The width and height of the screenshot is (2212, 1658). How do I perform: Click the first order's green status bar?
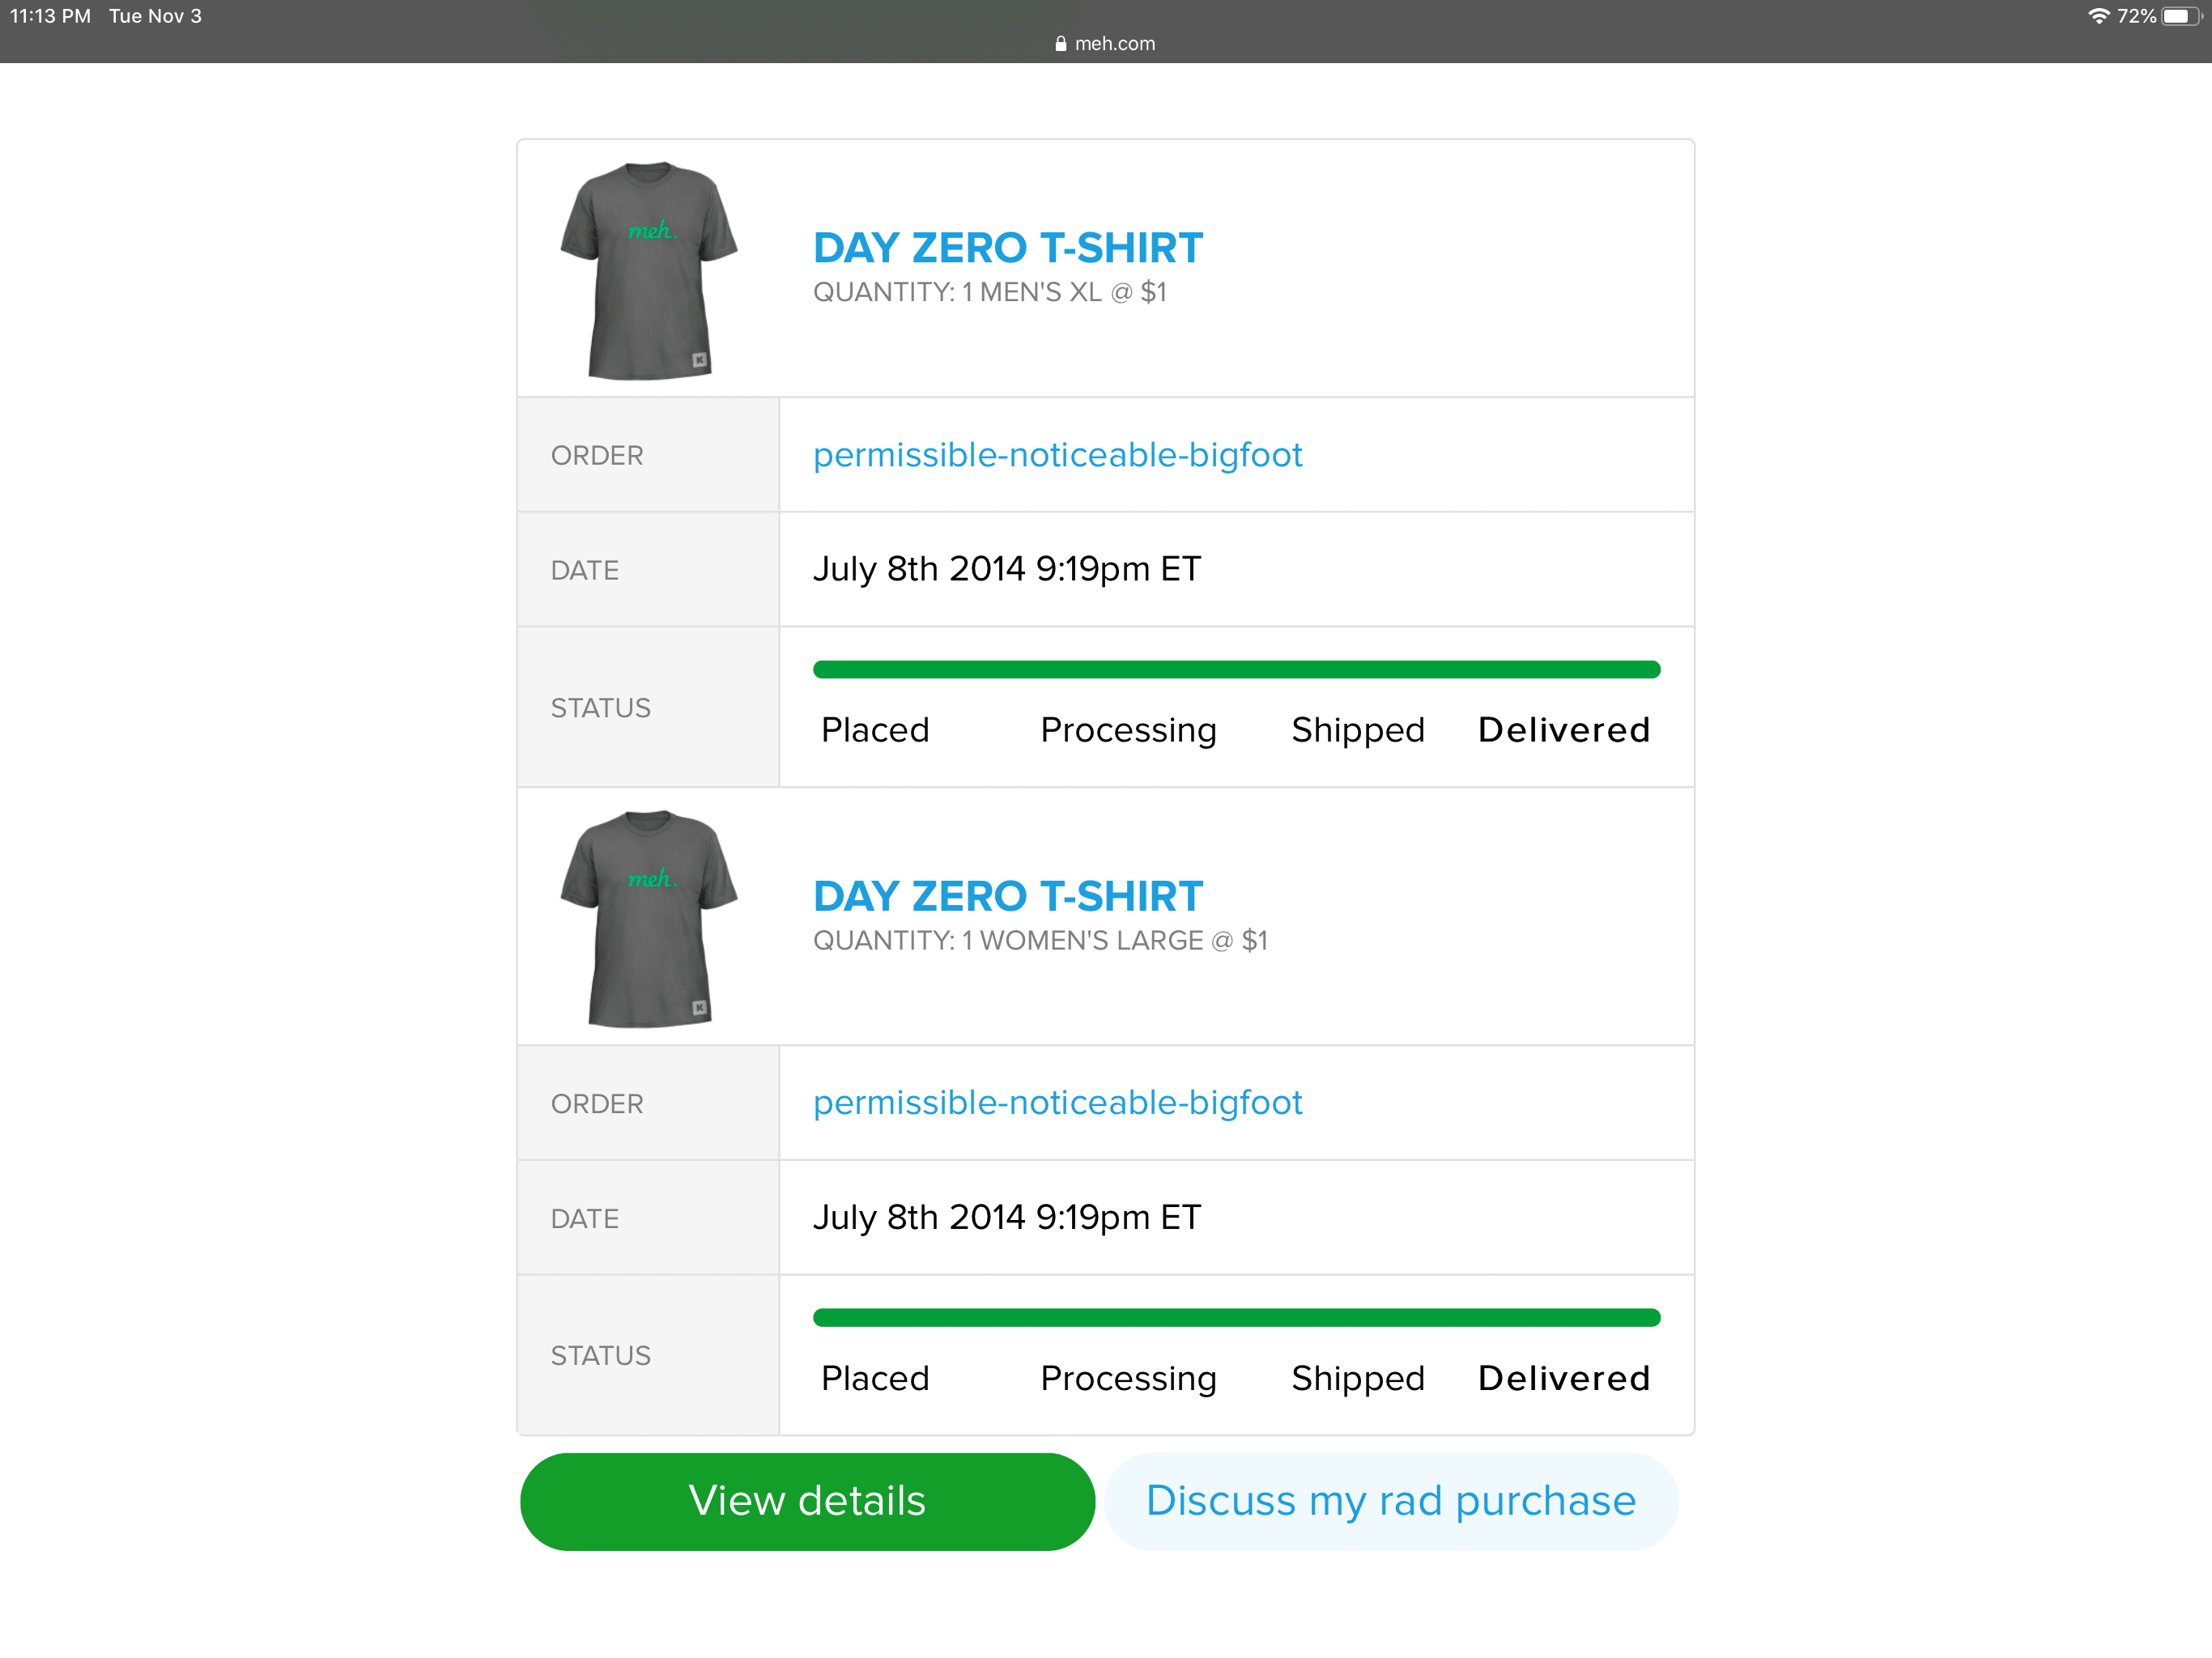tap(1236, 670)
